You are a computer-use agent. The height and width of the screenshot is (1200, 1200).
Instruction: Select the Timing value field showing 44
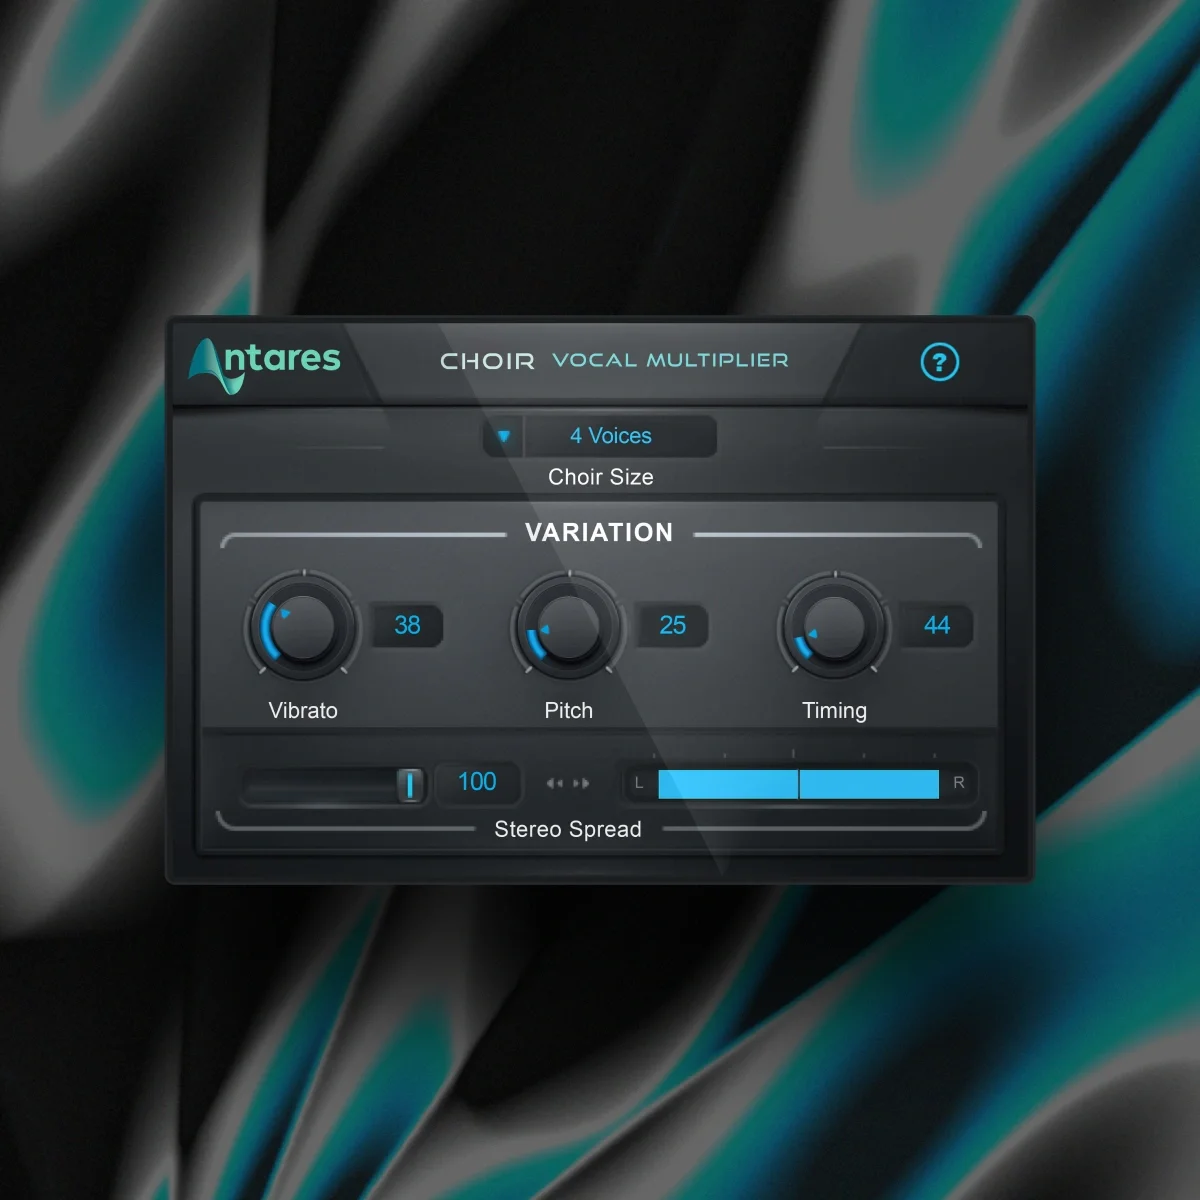pos(937,625)
